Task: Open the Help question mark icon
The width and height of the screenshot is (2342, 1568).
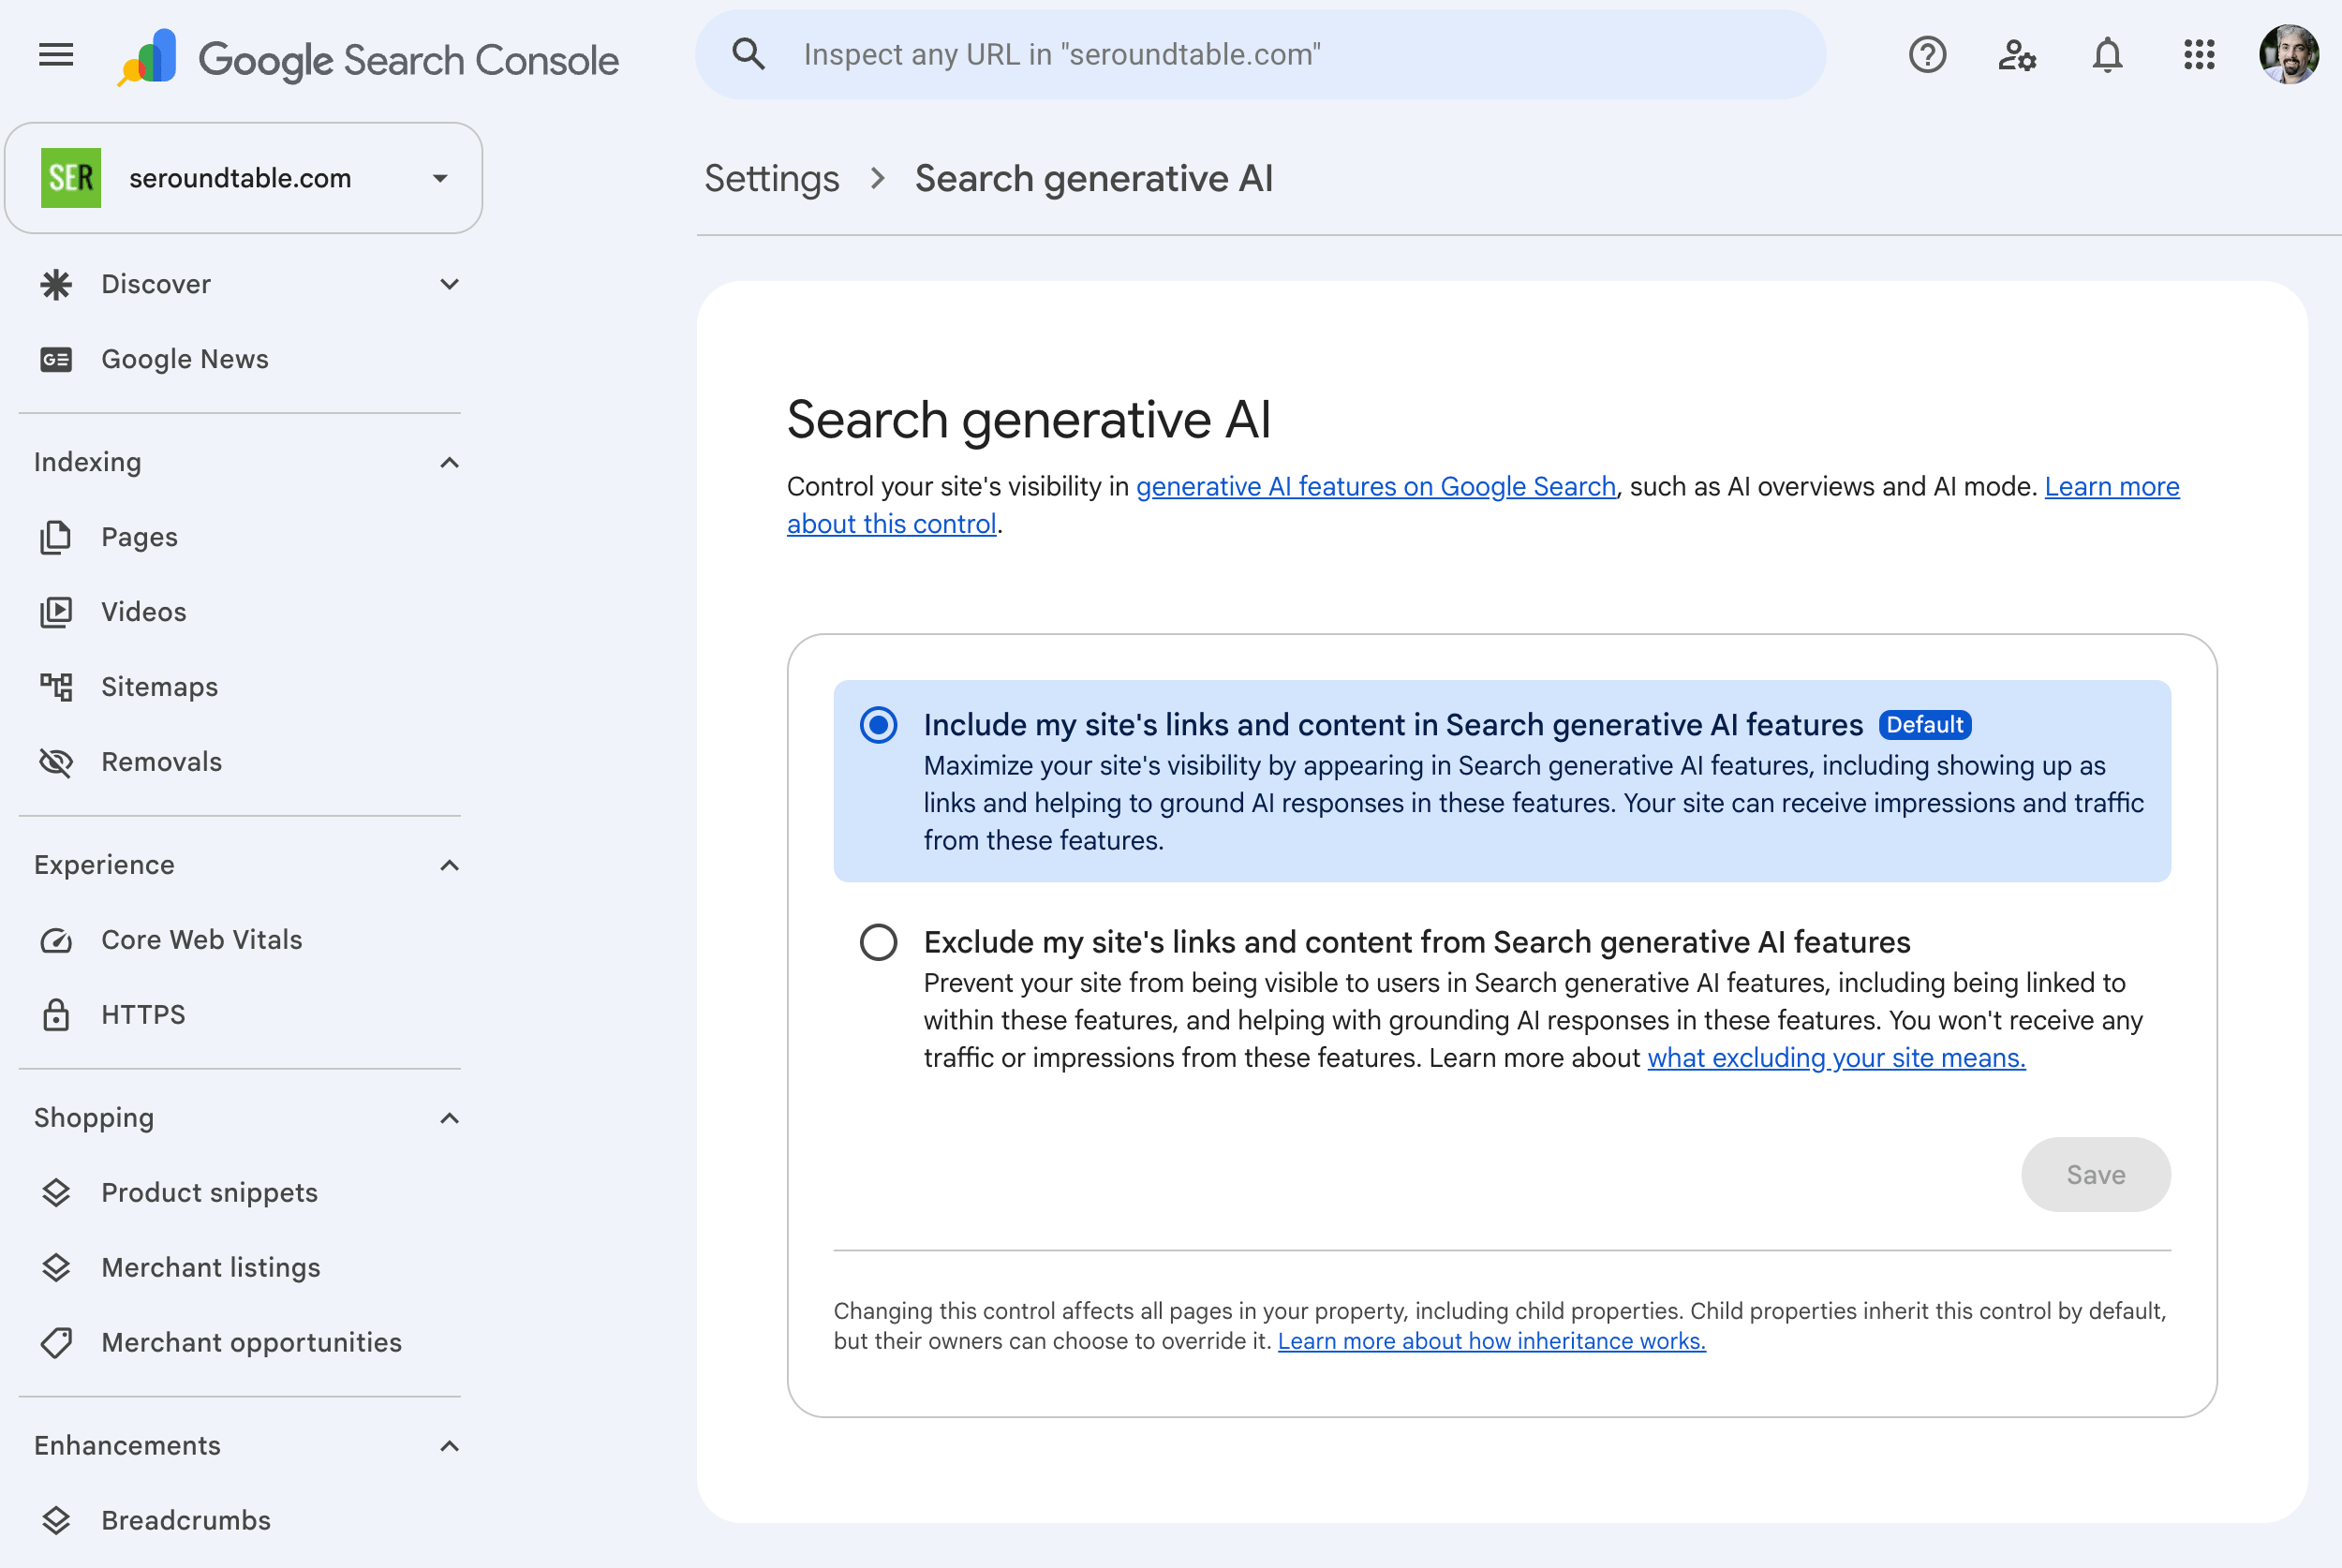Action: click(x=1926, y=55)
